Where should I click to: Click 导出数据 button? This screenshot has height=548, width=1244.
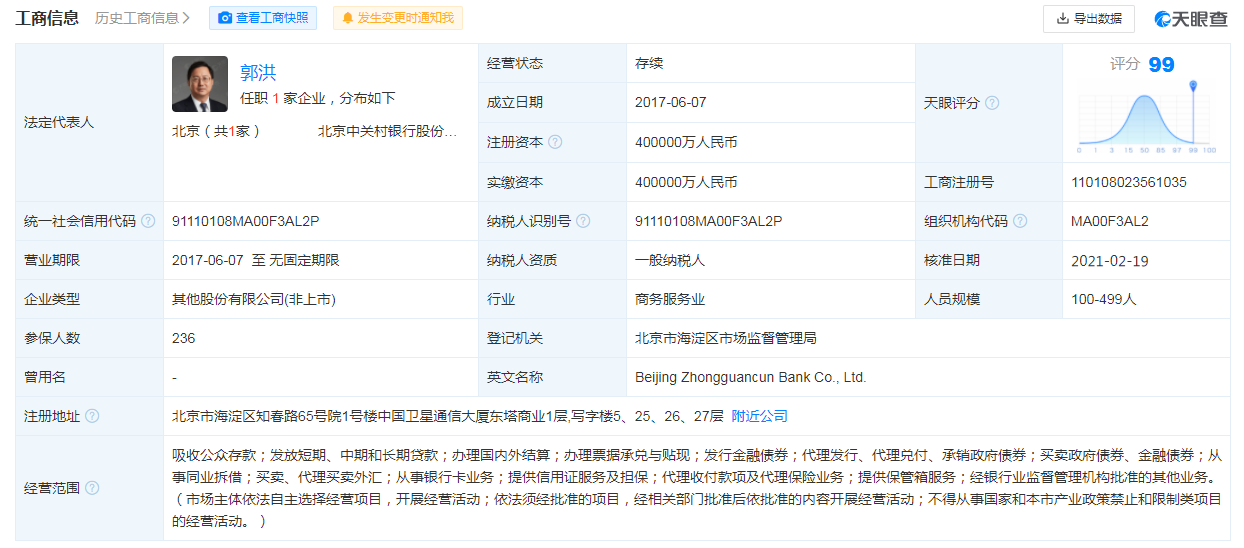(1089, 18)
